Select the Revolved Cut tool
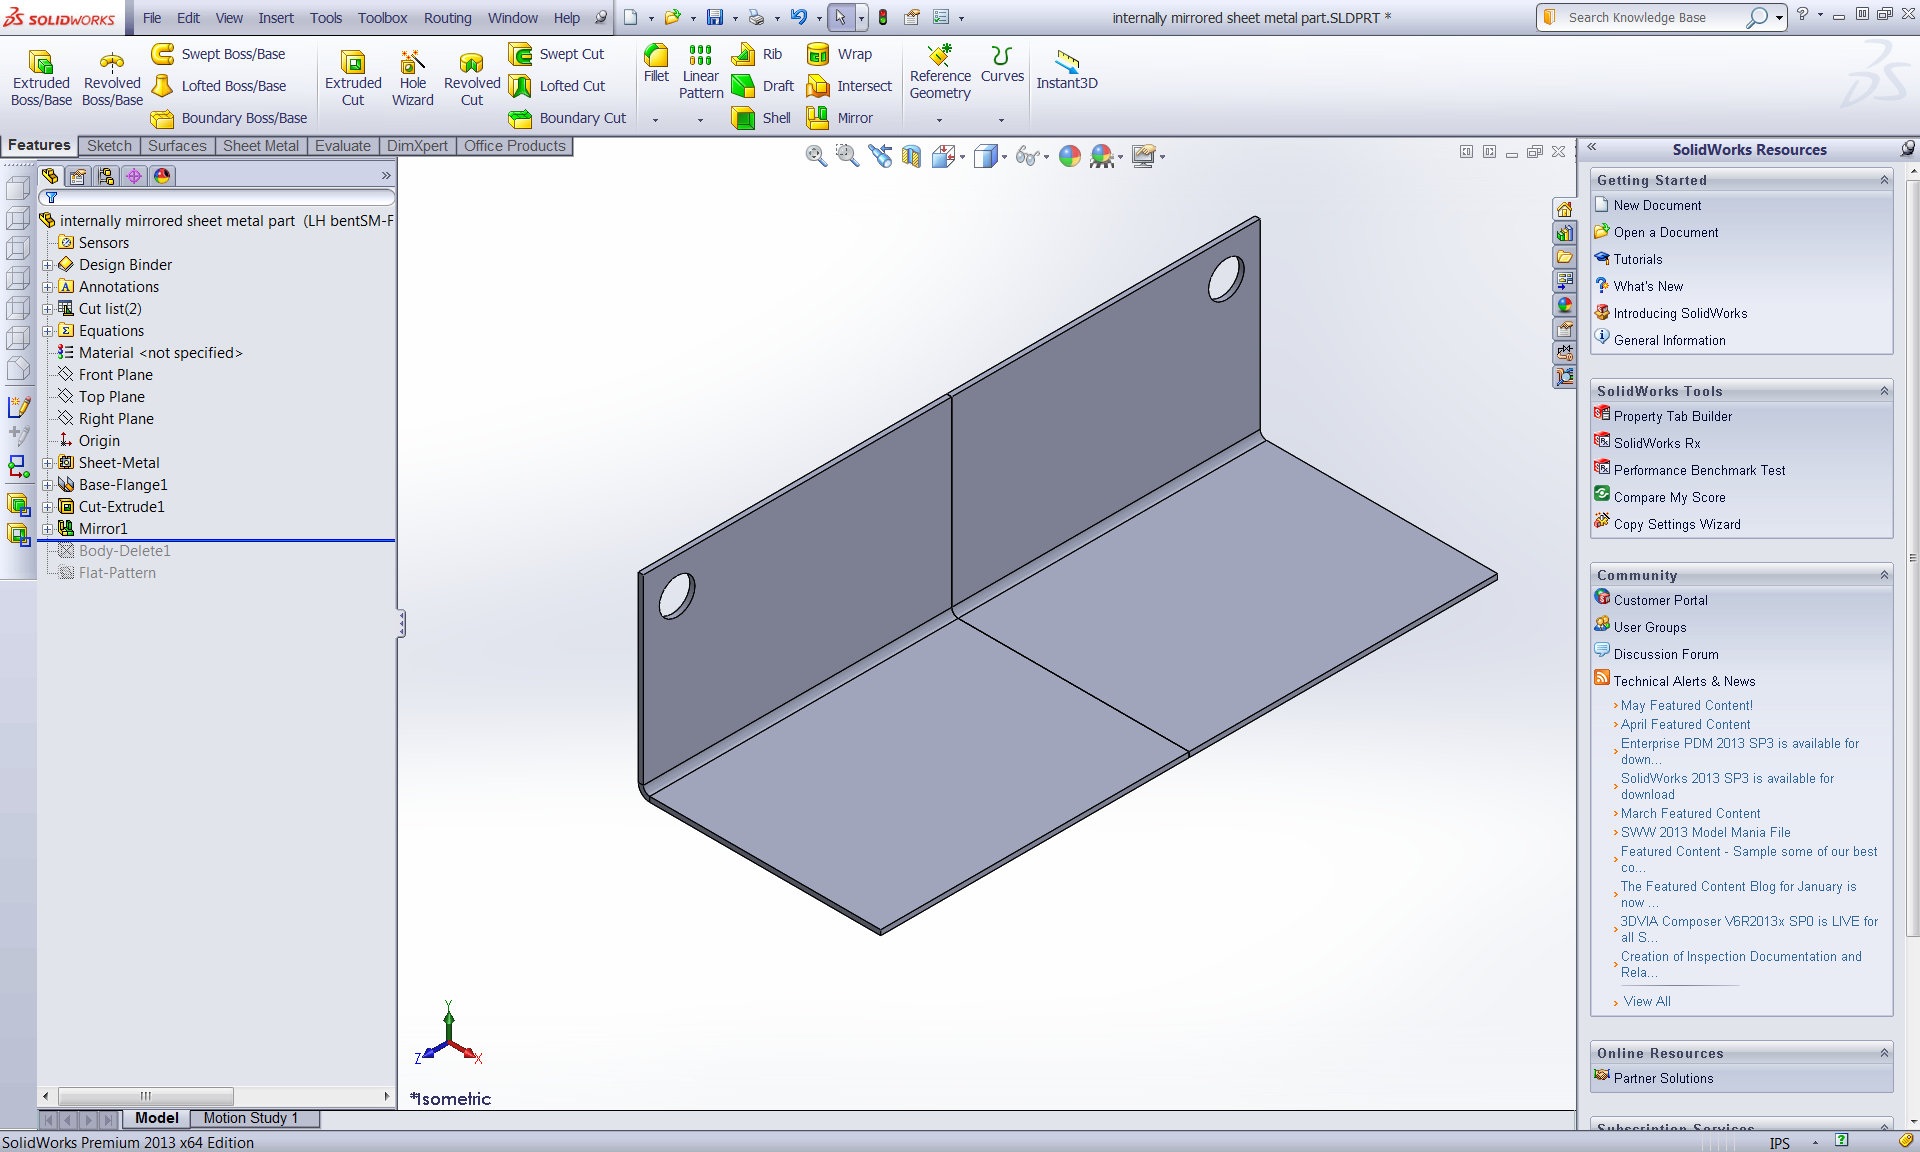Viewport: 1920px width, 1152px height. coord(472,77)
